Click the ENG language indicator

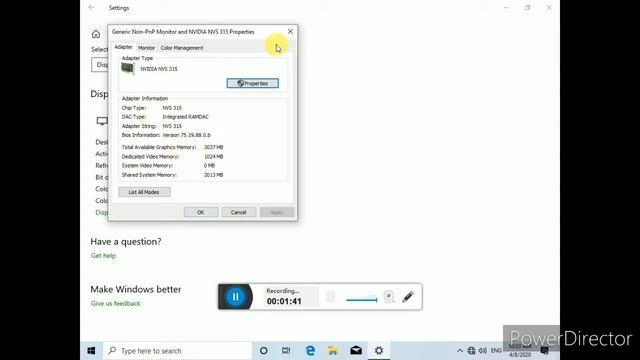pyautogui.click(x=496, y=351)
